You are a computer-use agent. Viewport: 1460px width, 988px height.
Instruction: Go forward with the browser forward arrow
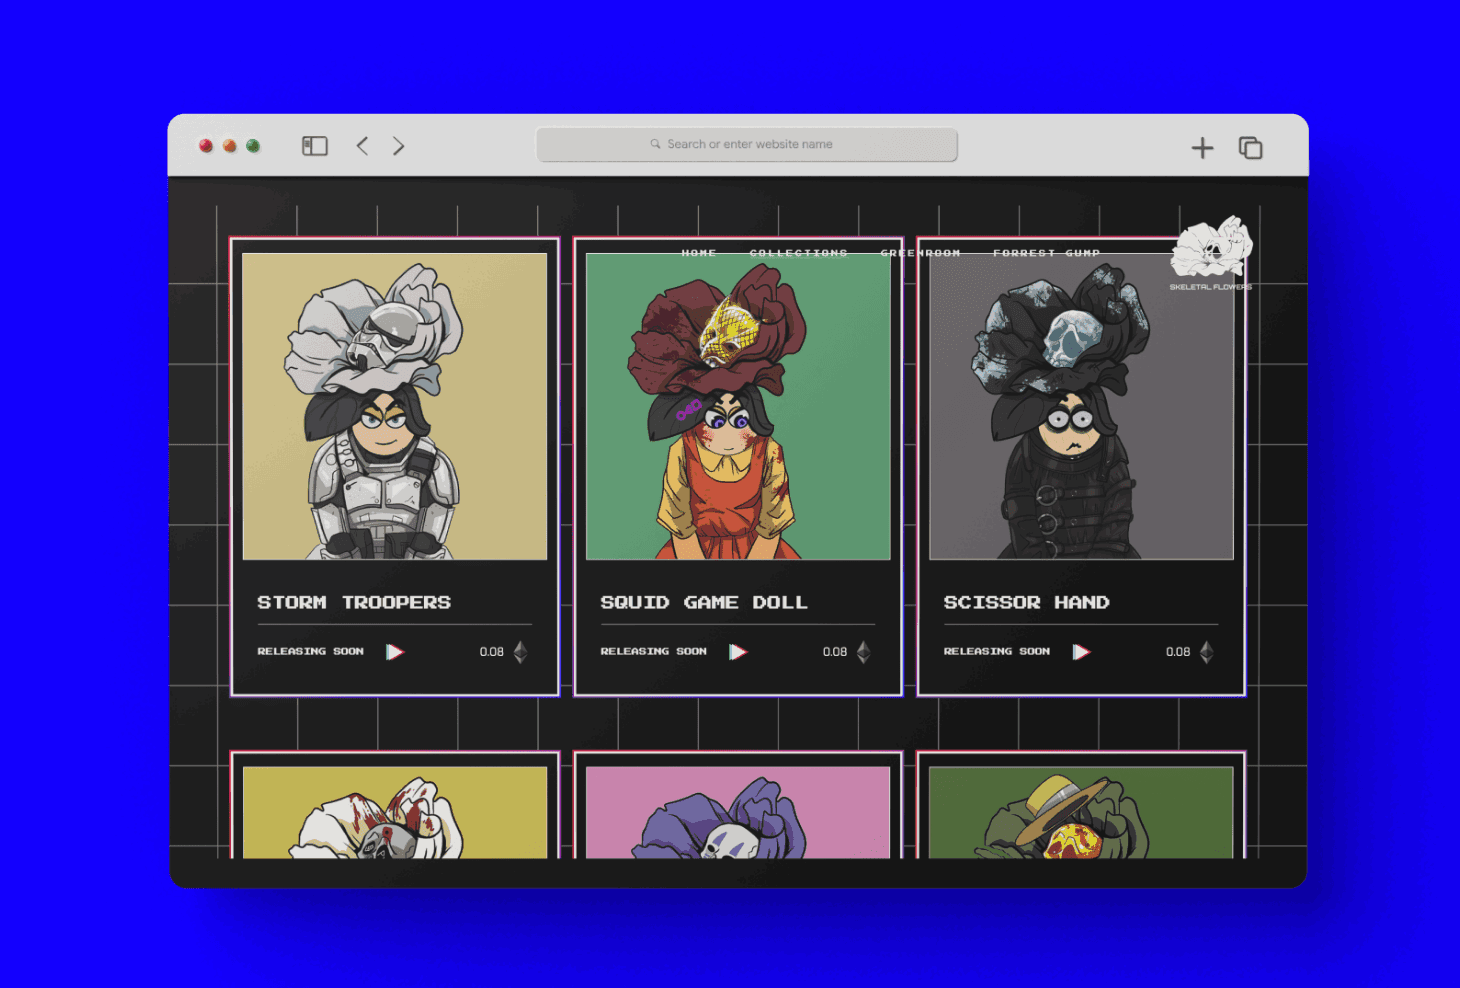[x=398, y=146]
